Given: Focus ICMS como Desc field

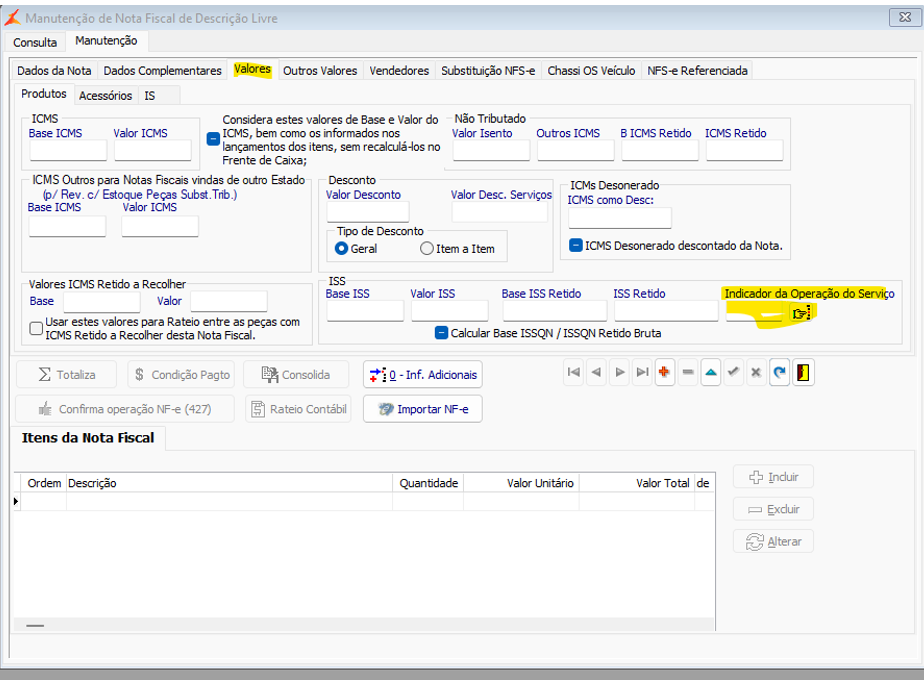Looking at the screenshot, I should (620, 218).
